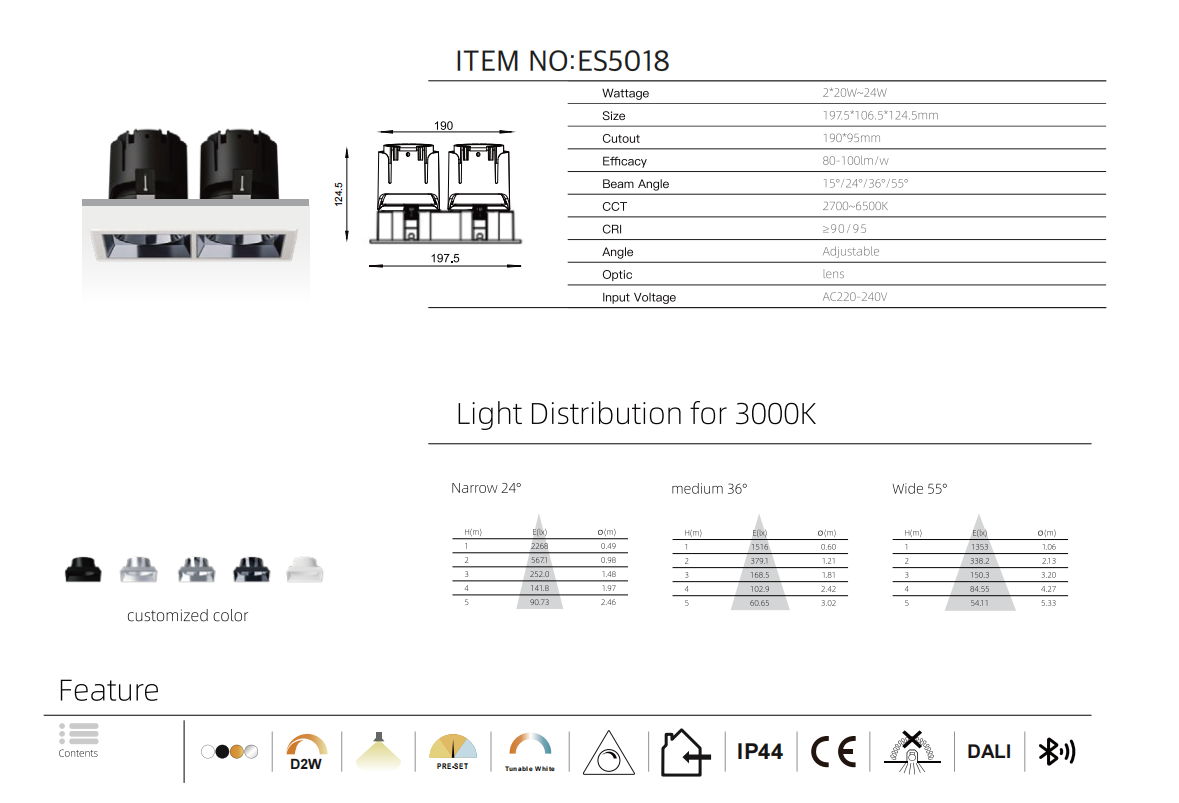Image resolution: width=1179 pixels, height=803 pixels.
Task: Select the ≥90/95 CRI value
Action: click(x=844, y=229)
